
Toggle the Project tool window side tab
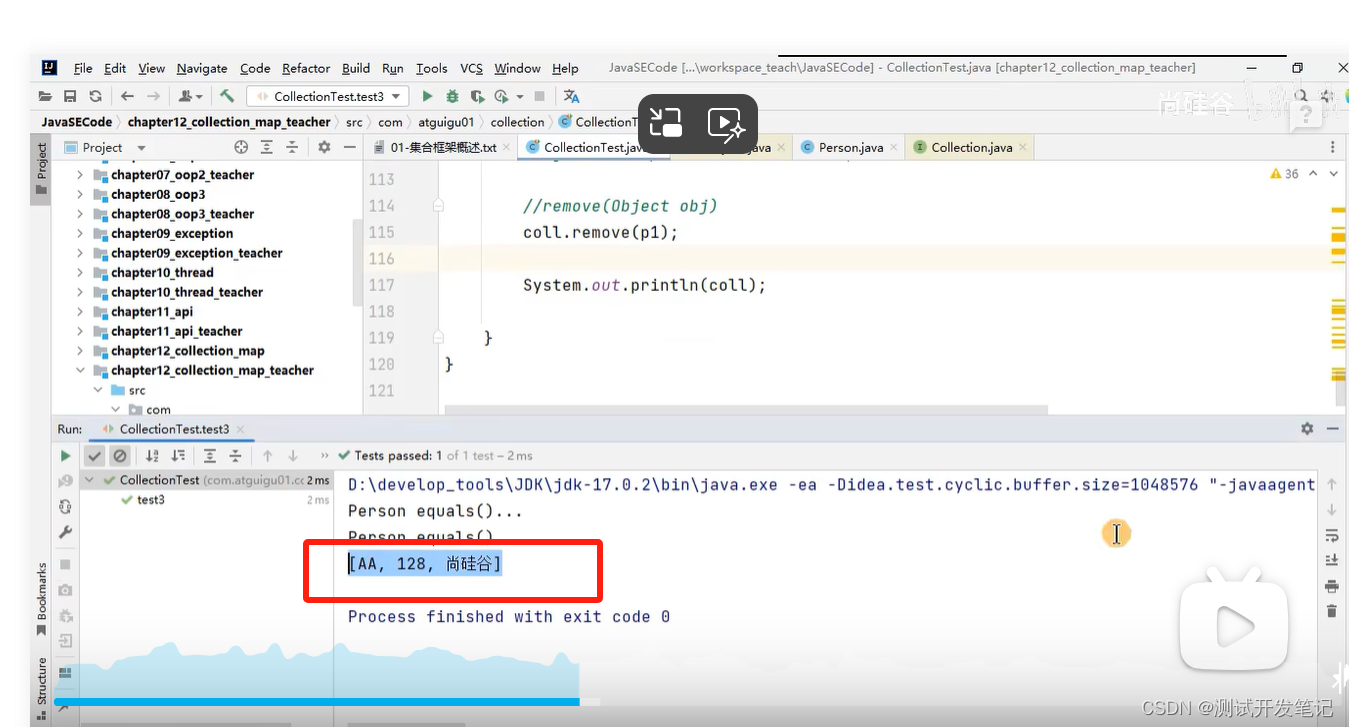pos(42,170)
